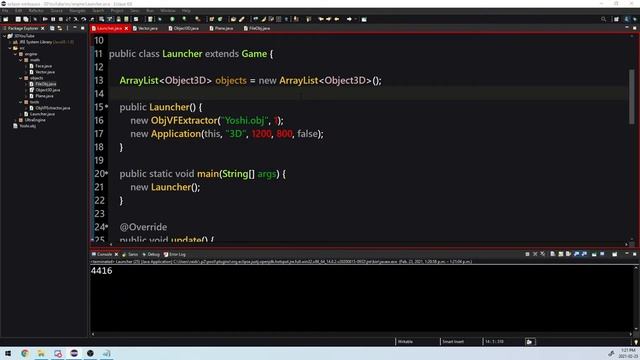Click the Terminate icon in Console toolbar
The width and height of the screenshot is (640, 360).
coord(527,254)
